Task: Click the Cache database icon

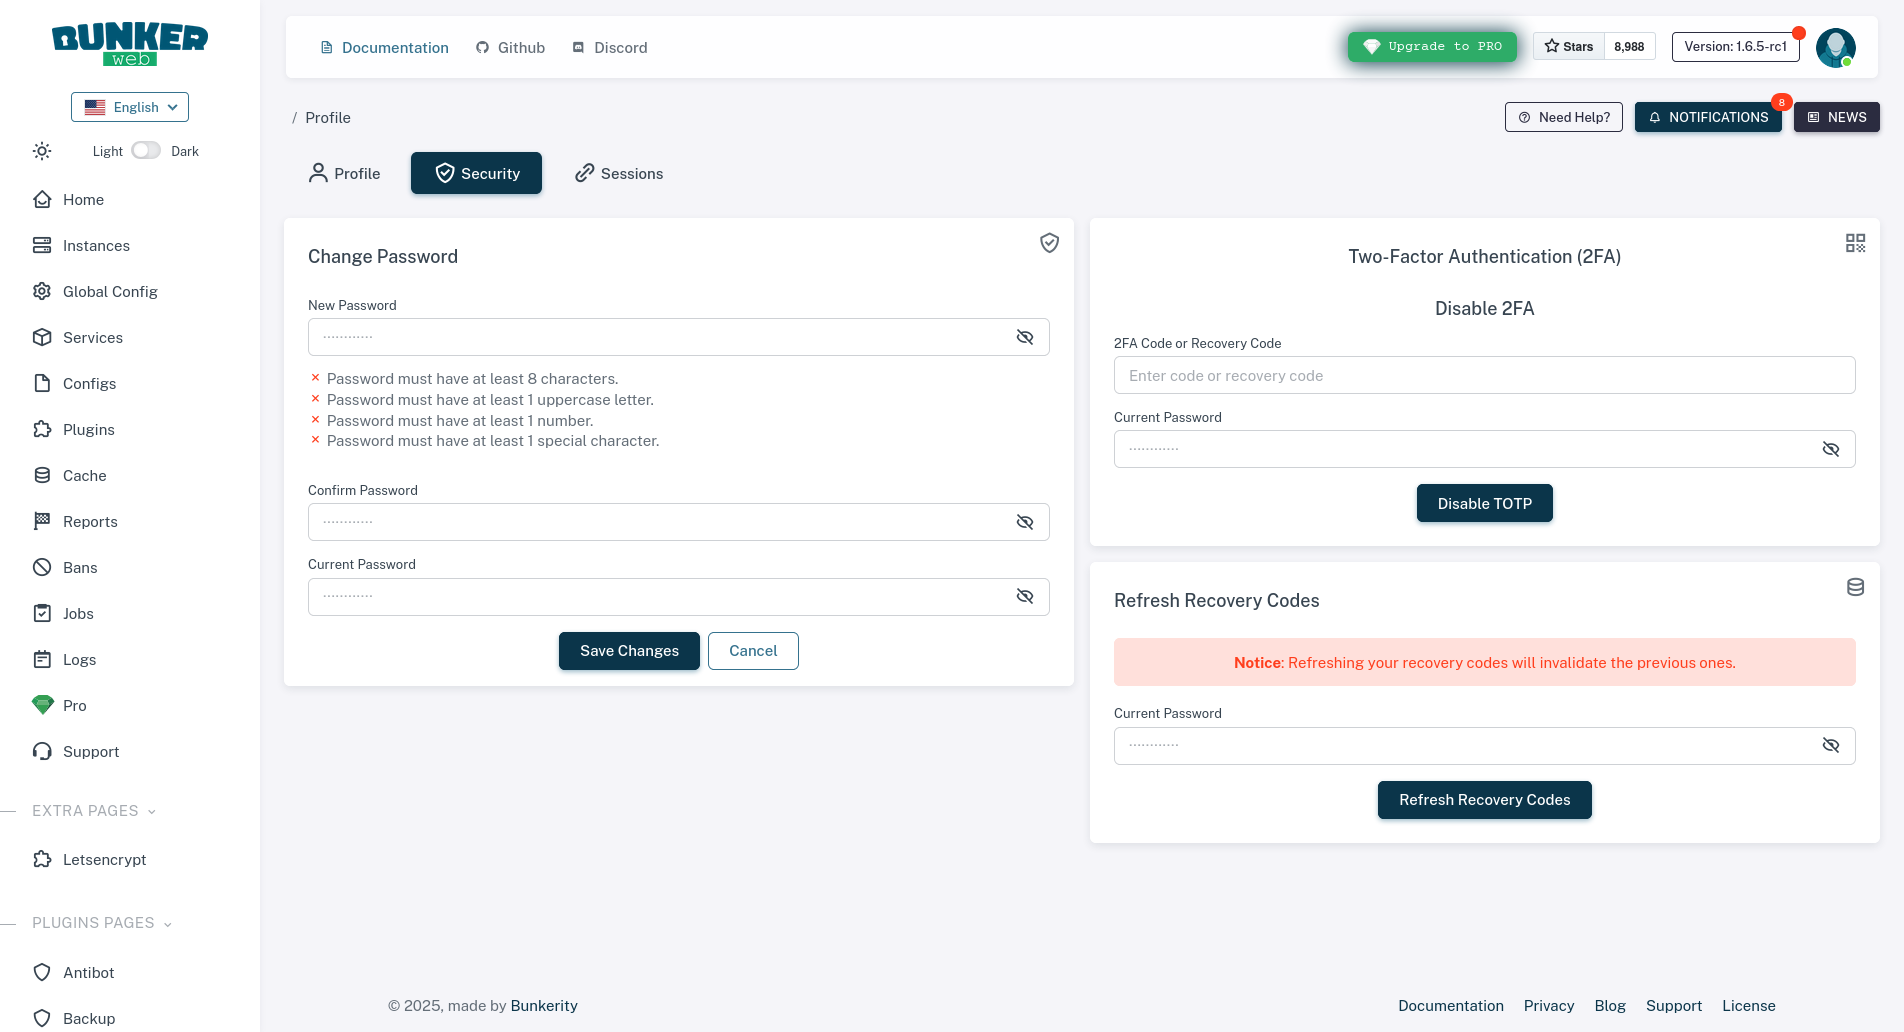Action: pyautogui.click(x=42, y=476)
